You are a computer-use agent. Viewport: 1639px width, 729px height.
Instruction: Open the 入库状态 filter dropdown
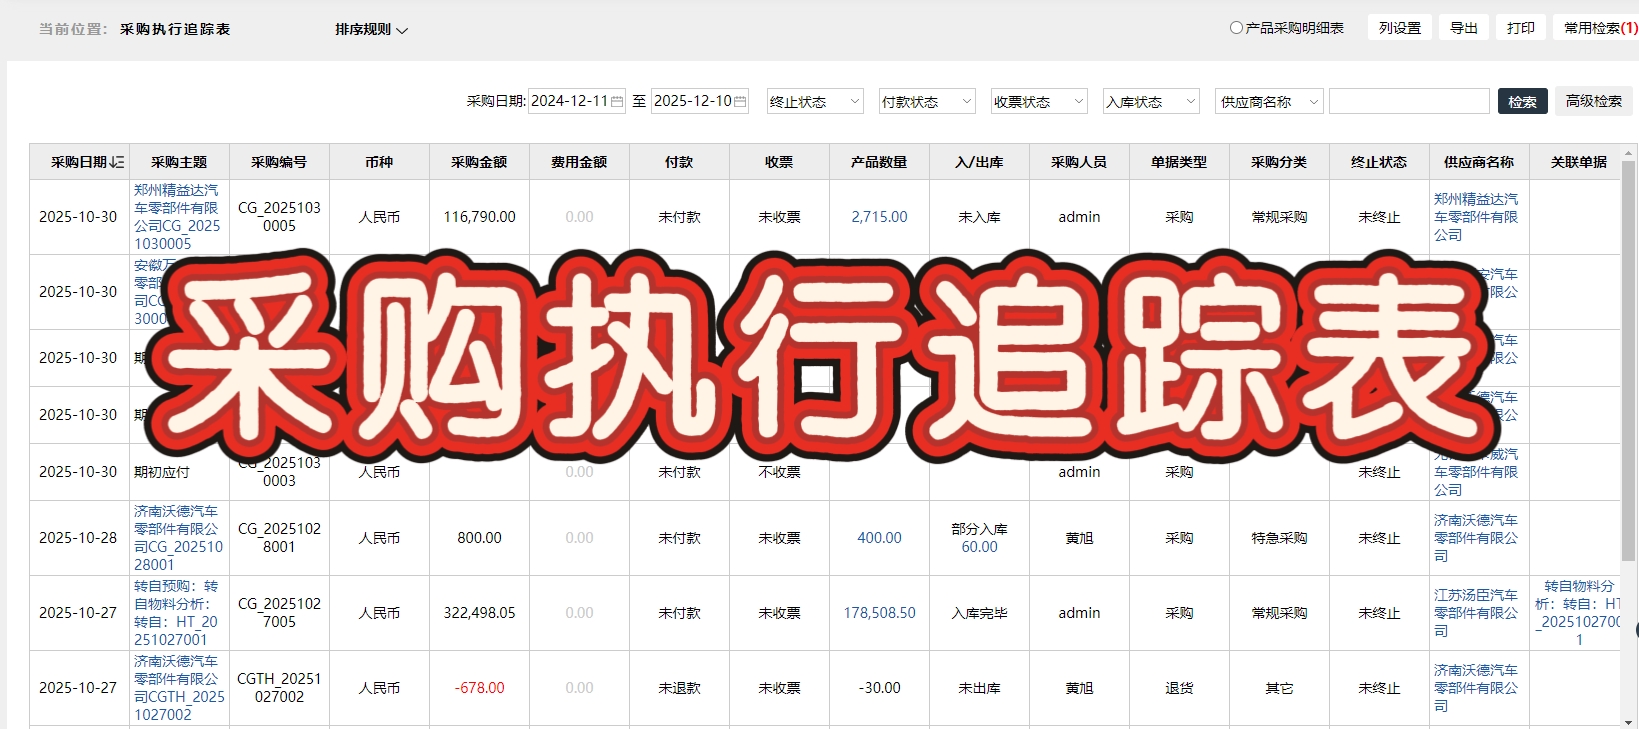point(1151,101)
